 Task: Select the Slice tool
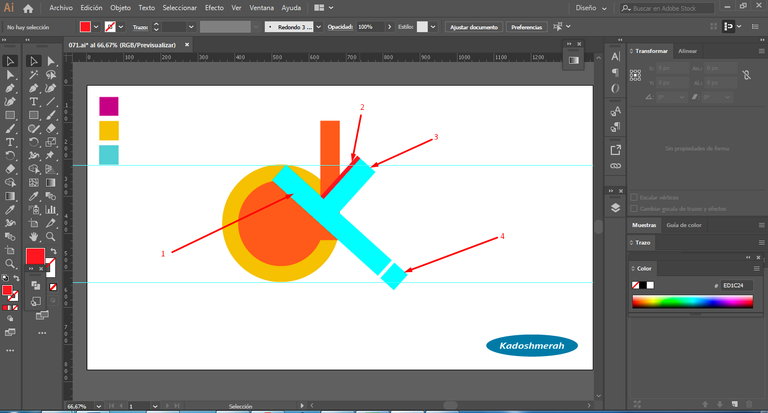click(x=50, y=223)
